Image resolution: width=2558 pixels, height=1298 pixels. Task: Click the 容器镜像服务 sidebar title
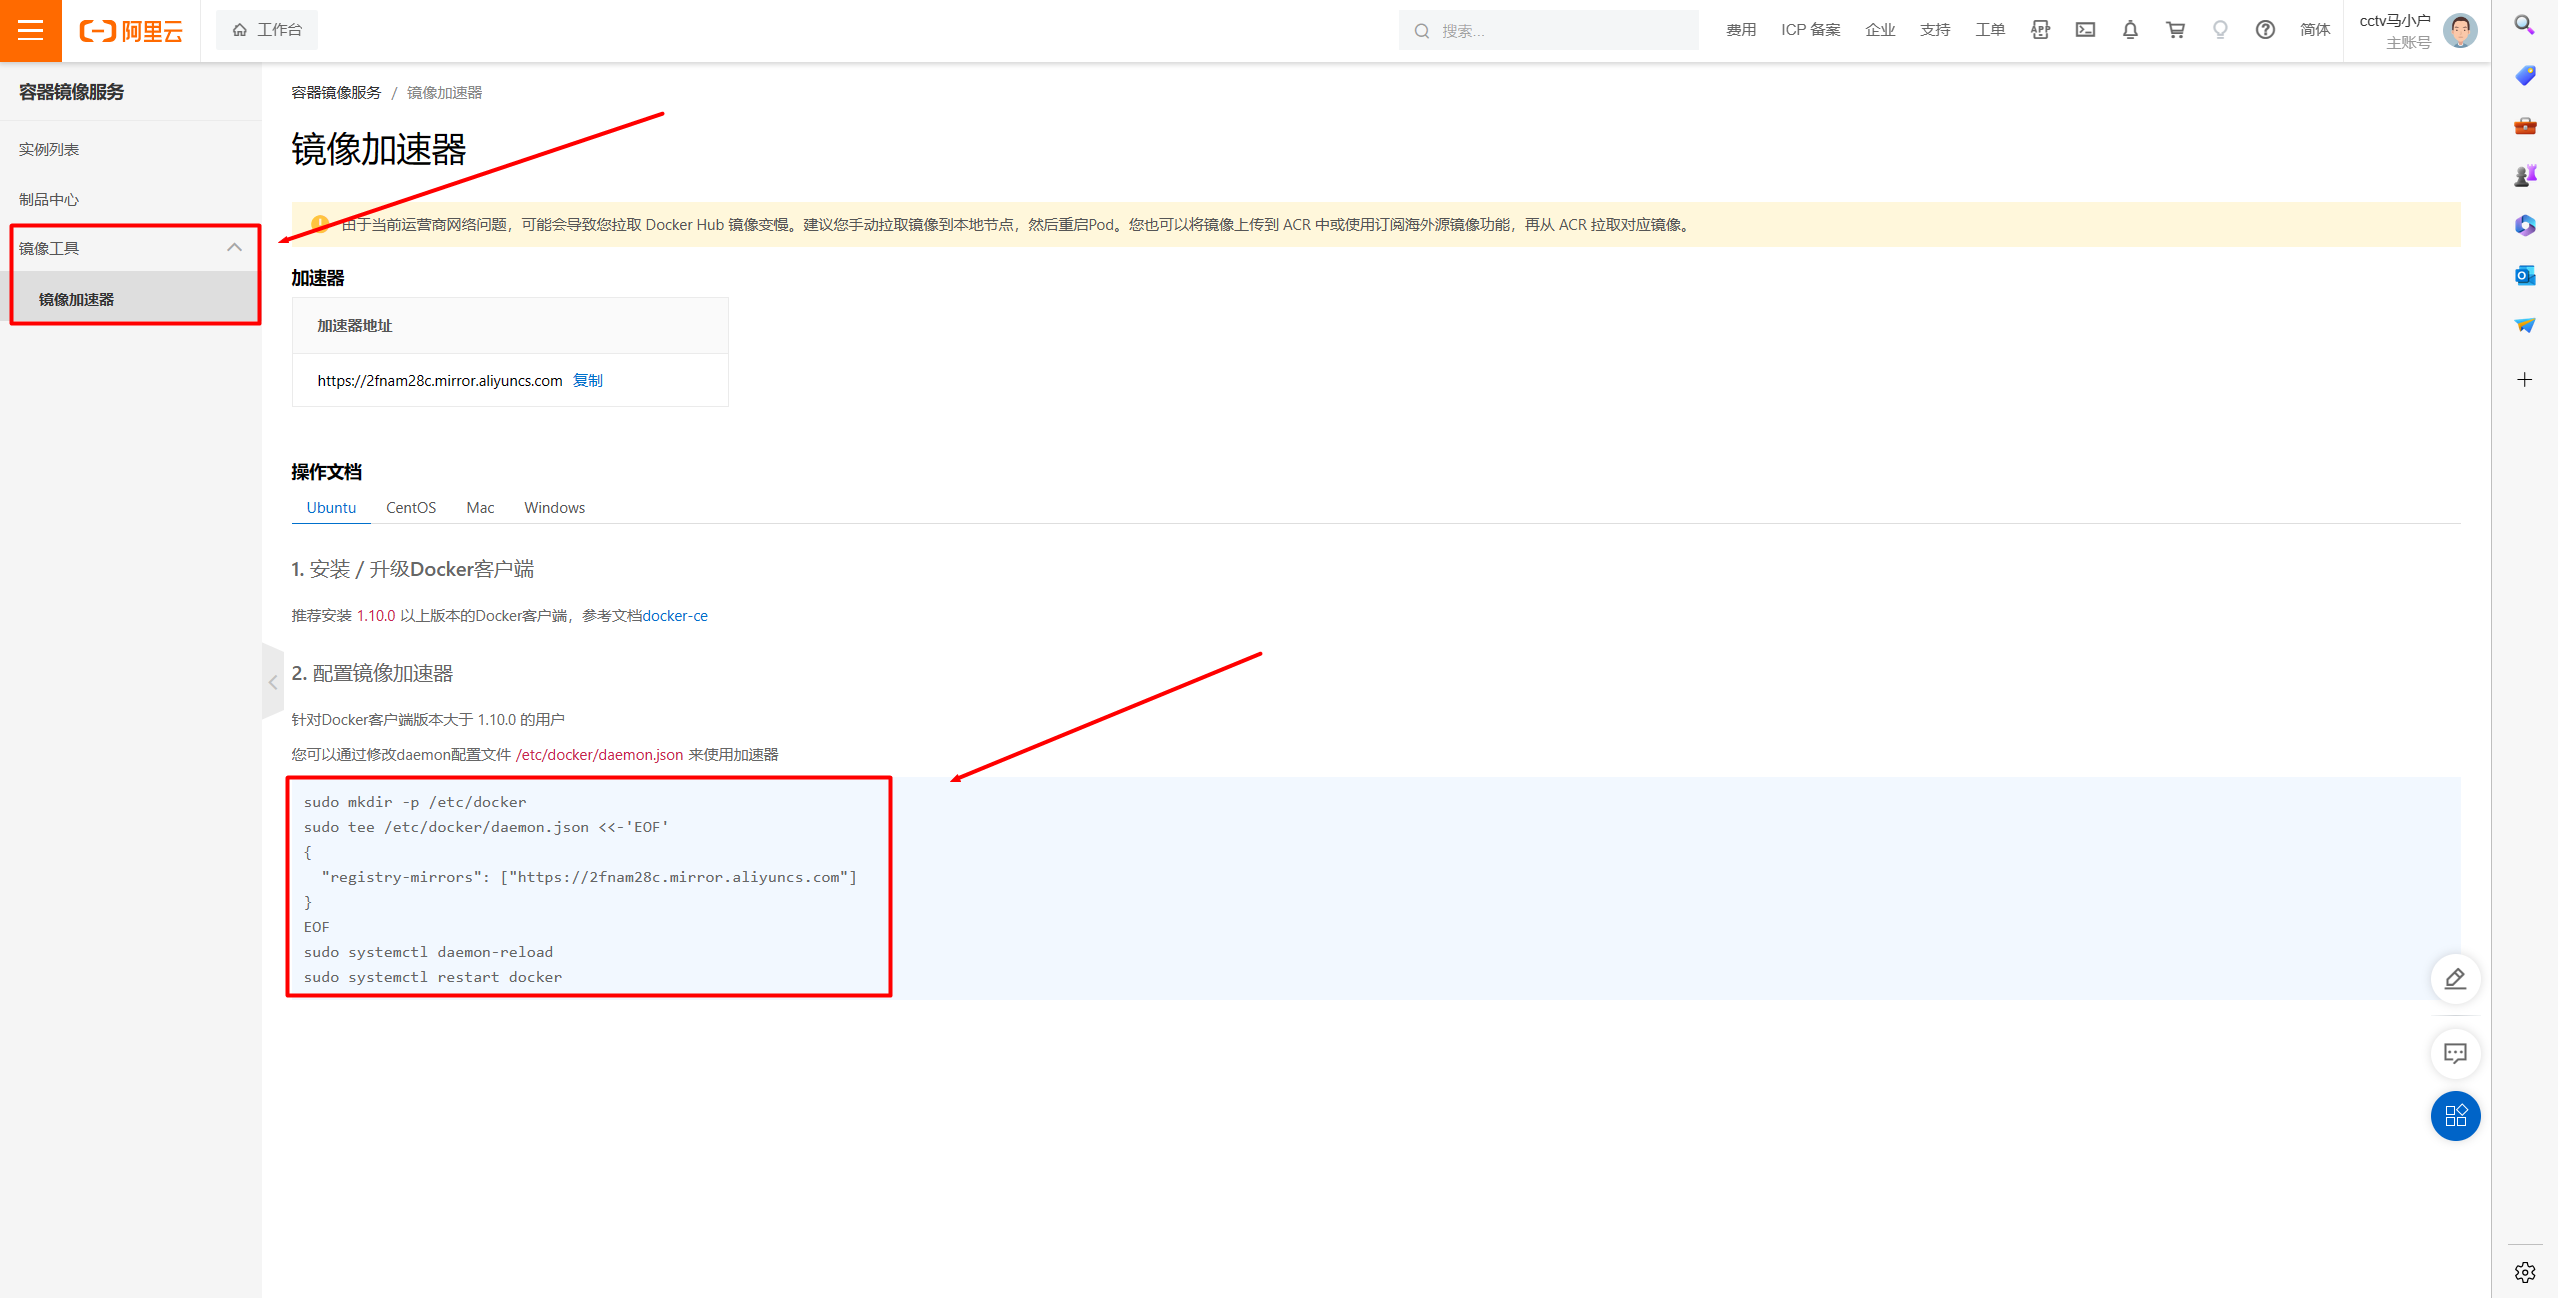point(71,91)
